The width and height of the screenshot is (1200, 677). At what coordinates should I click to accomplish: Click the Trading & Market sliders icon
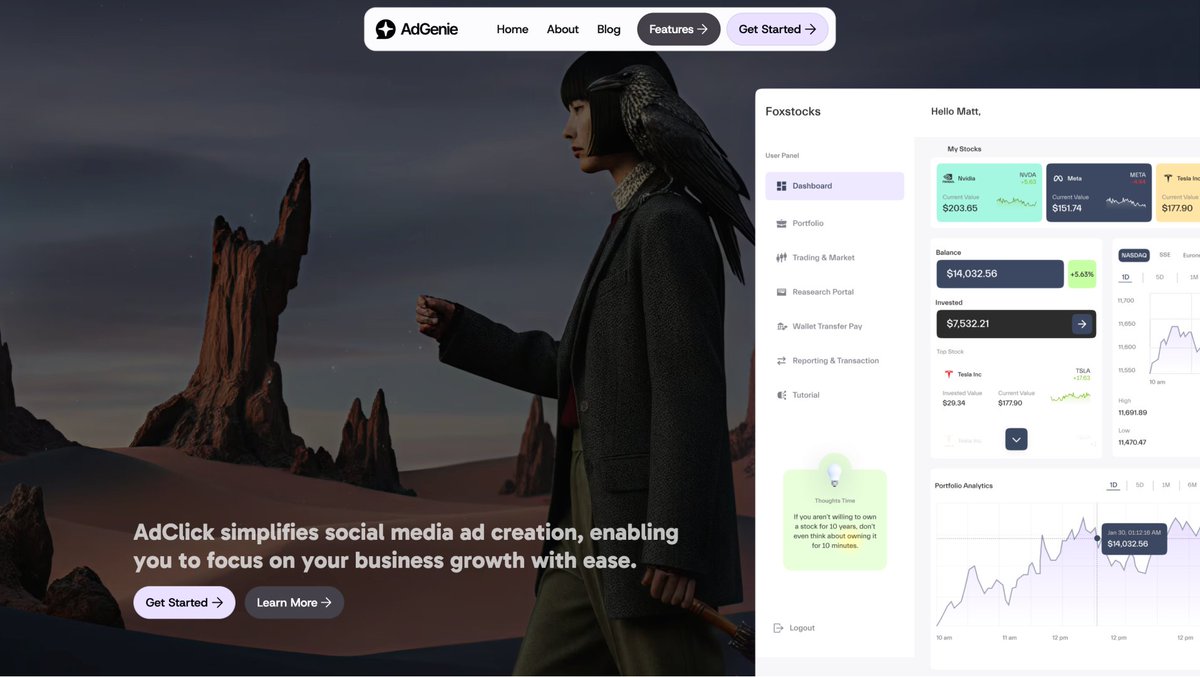pos(783,257)
